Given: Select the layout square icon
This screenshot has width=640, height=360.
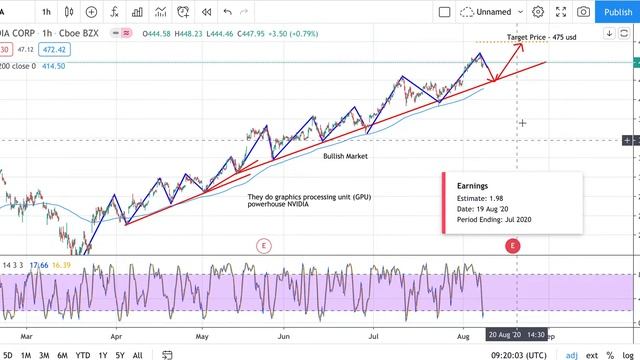Looking at the screenshot, I should point(444,12).
